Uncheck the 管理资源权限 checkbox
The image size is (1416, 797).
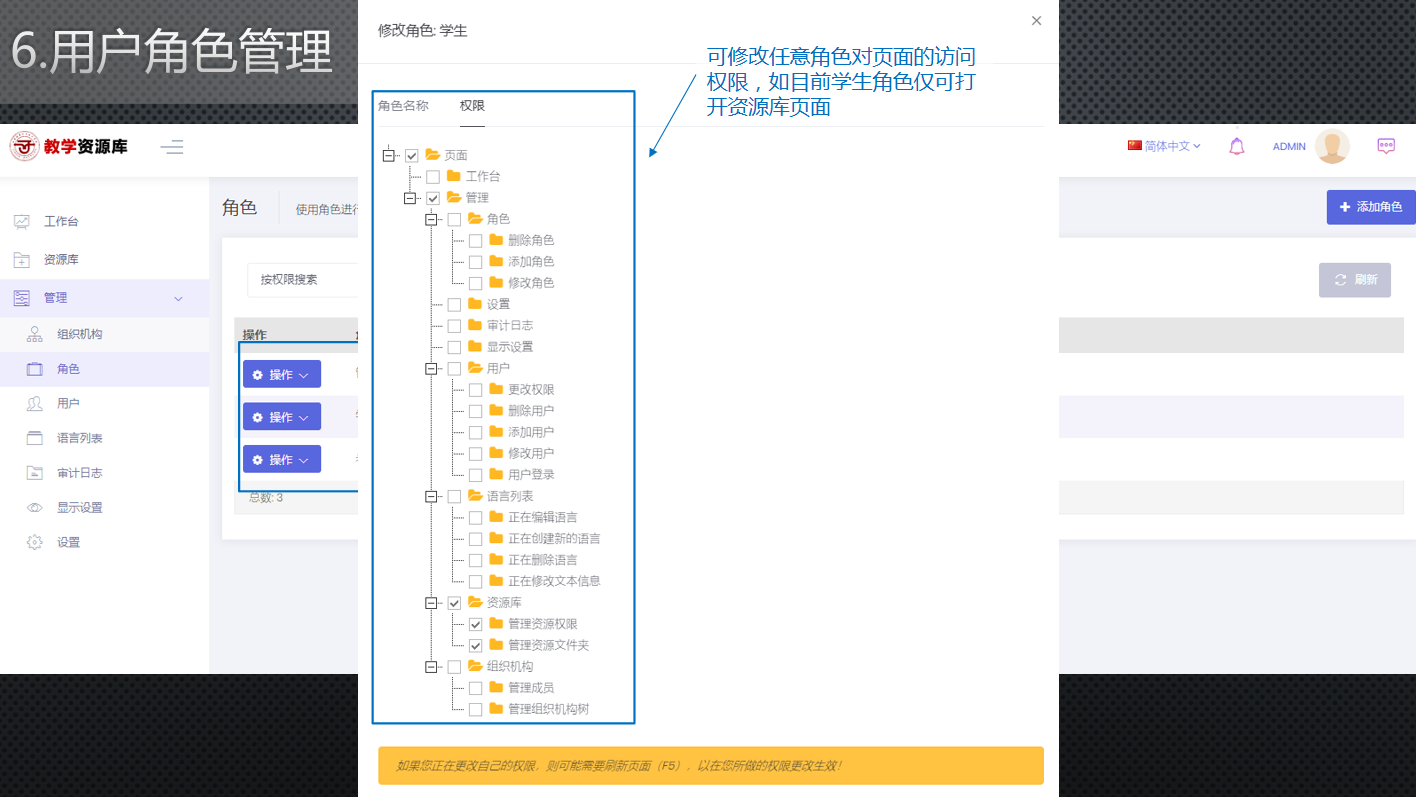pos(475,624)
